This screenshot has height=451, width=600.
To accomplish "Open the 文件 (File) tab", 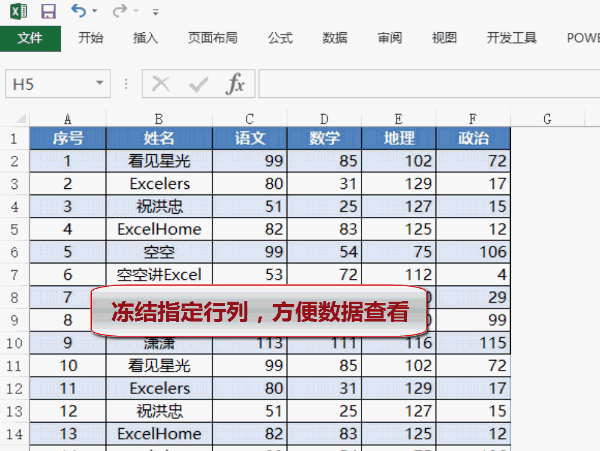I will (30, 38).
